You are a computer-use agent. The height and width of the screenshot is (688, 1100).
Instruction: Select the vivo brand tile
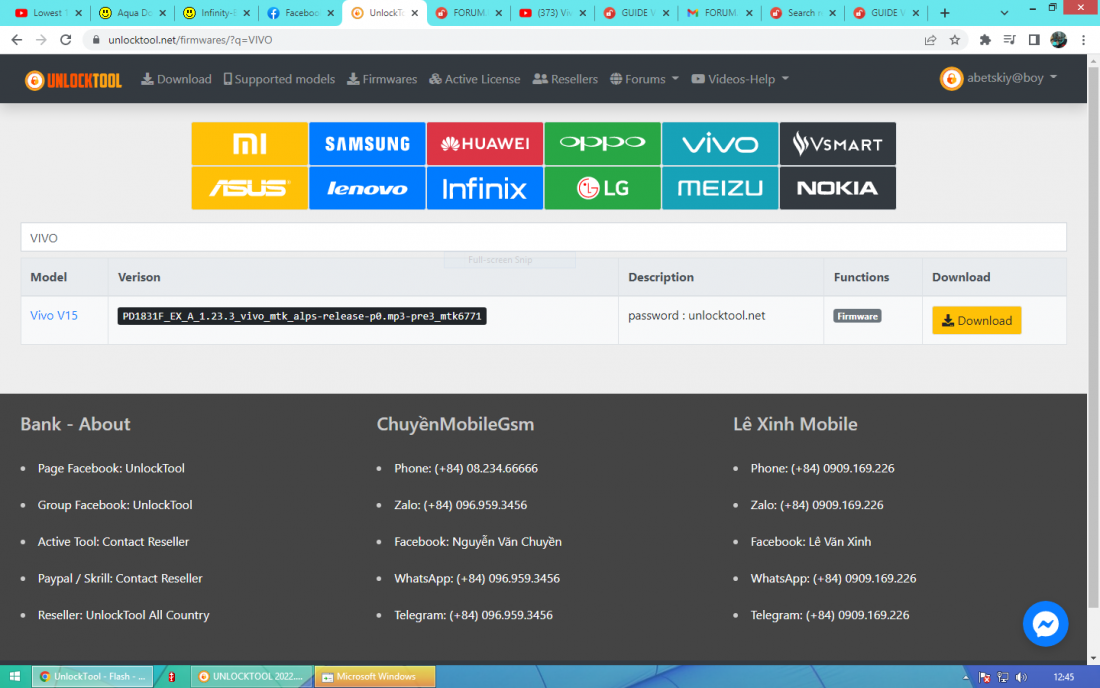[x=720, y=144]
